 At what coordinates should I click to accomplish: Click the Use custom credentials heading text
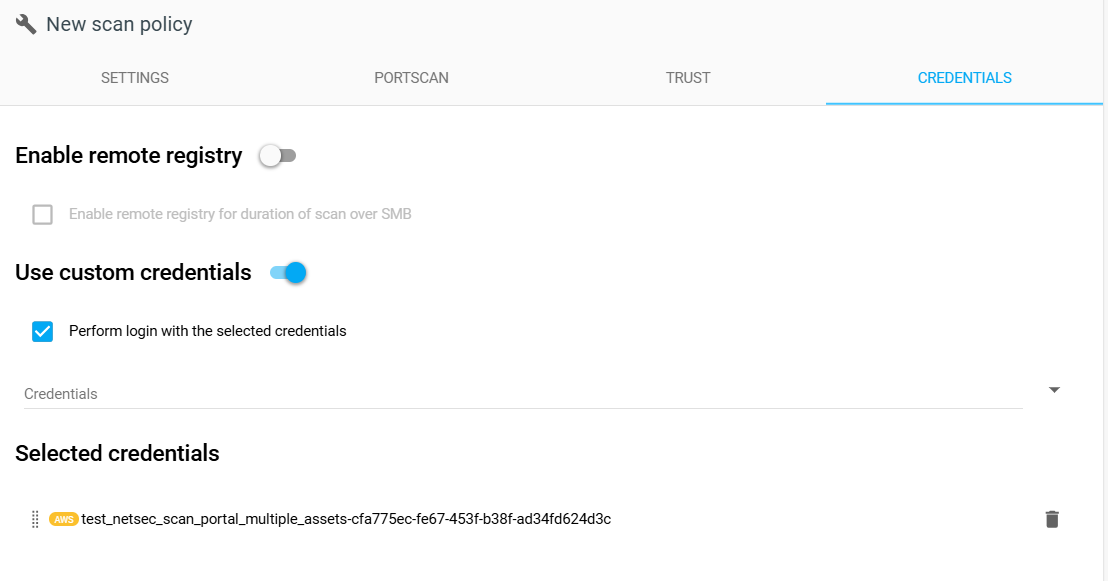(x=133, y=272)
